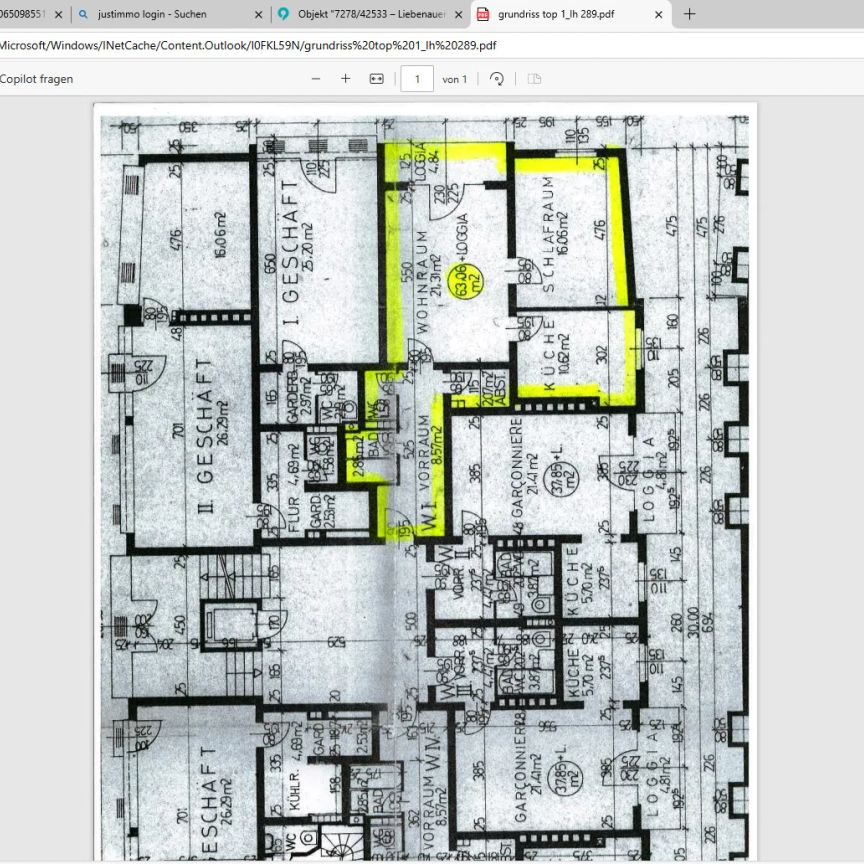Zoom in on the PDF
The width and height of the screenshot is (864, 864).
click(x=346, y=79)
